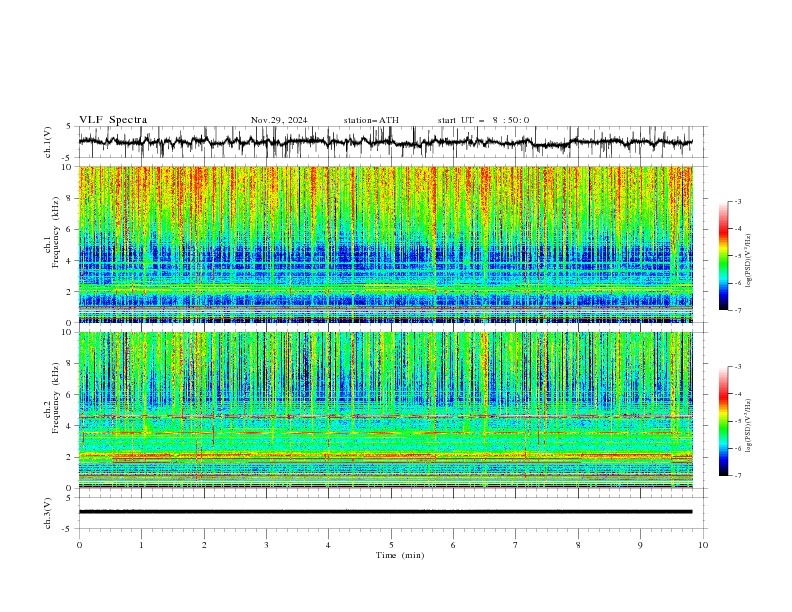Click the "10" tick on the time axis

pyautogui.click(x=703, y=545)
